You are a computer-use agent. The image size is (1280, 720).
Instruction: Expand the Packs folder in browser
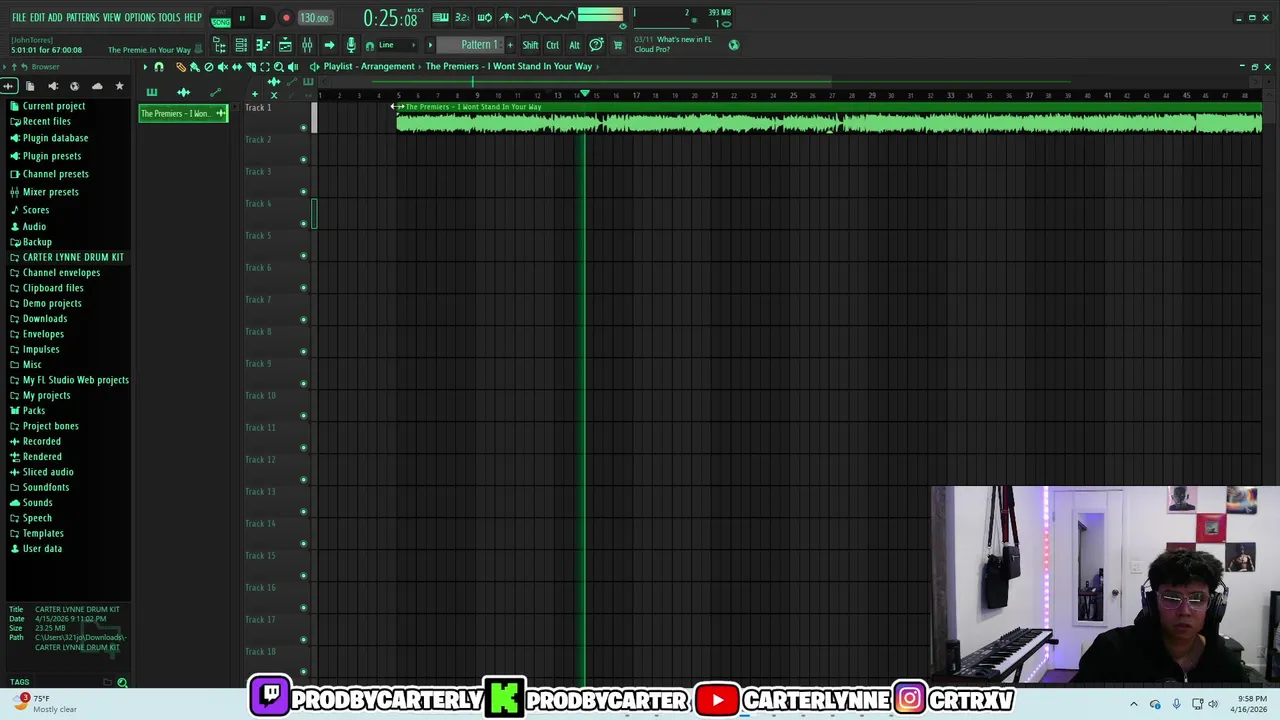coord(34,411)
